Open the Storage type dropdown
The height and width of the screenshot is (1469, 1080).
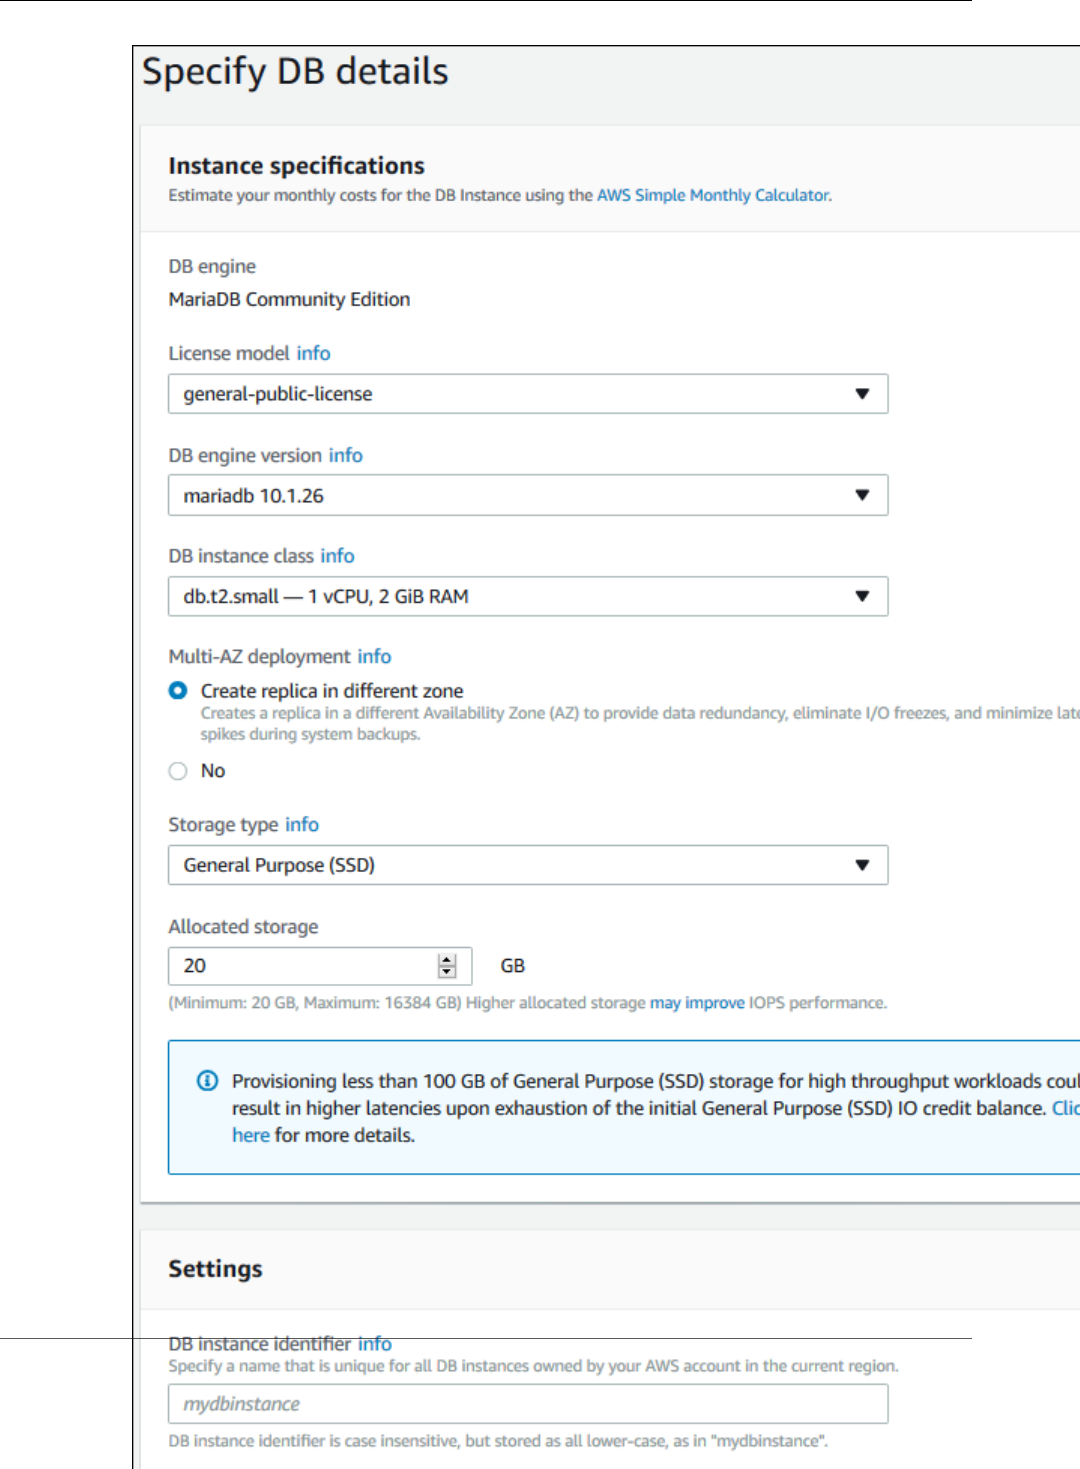[527, 865]
